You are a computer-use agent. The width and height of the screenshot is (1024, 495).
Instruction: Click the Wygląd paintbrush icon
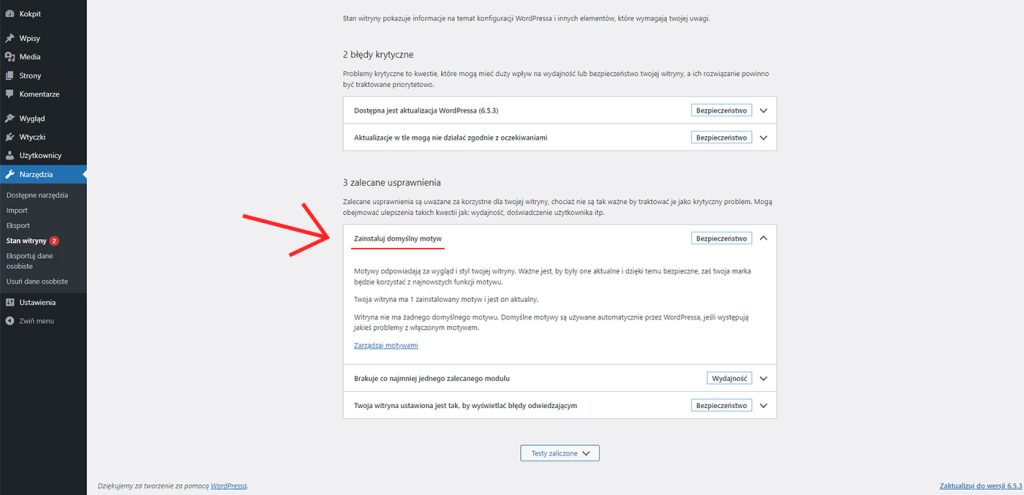pyautogui.click(x=10, y=119)
